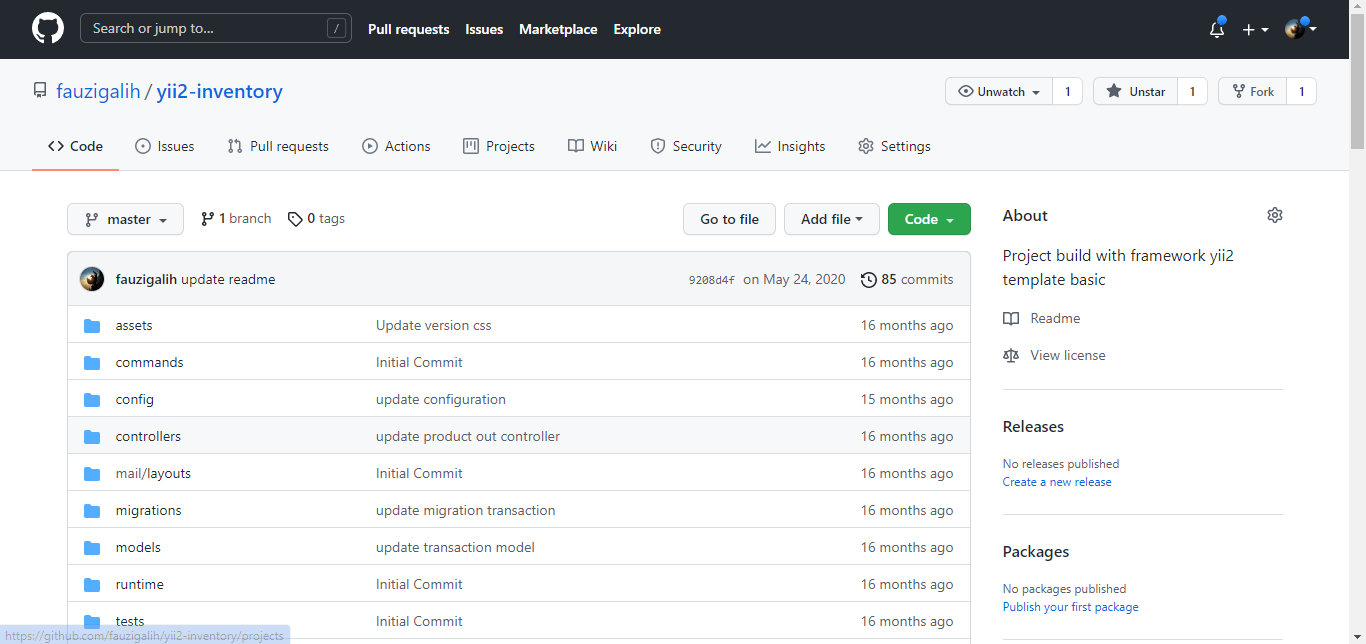Click the About settings gear icon
This screenshot has height=644, width=1366.
(1274, 215)
